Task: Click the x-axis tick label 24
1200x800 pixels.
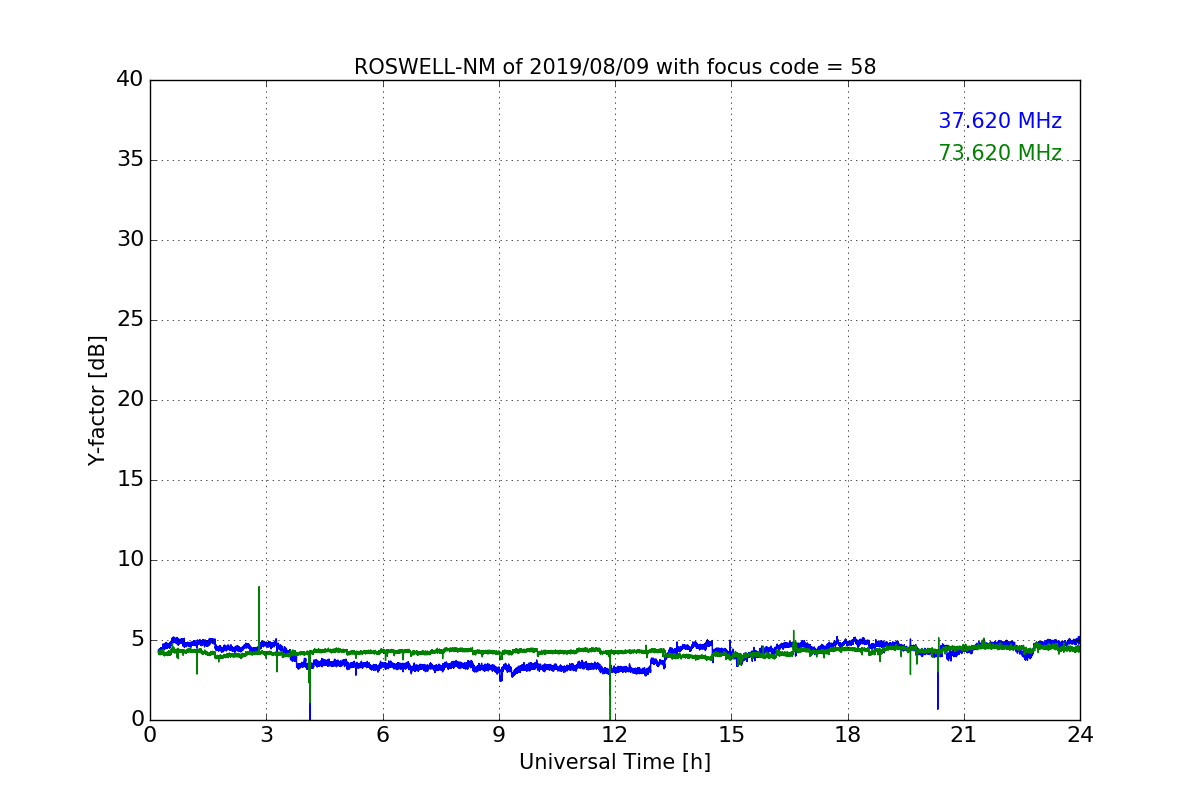Action: pos(1080,735)
